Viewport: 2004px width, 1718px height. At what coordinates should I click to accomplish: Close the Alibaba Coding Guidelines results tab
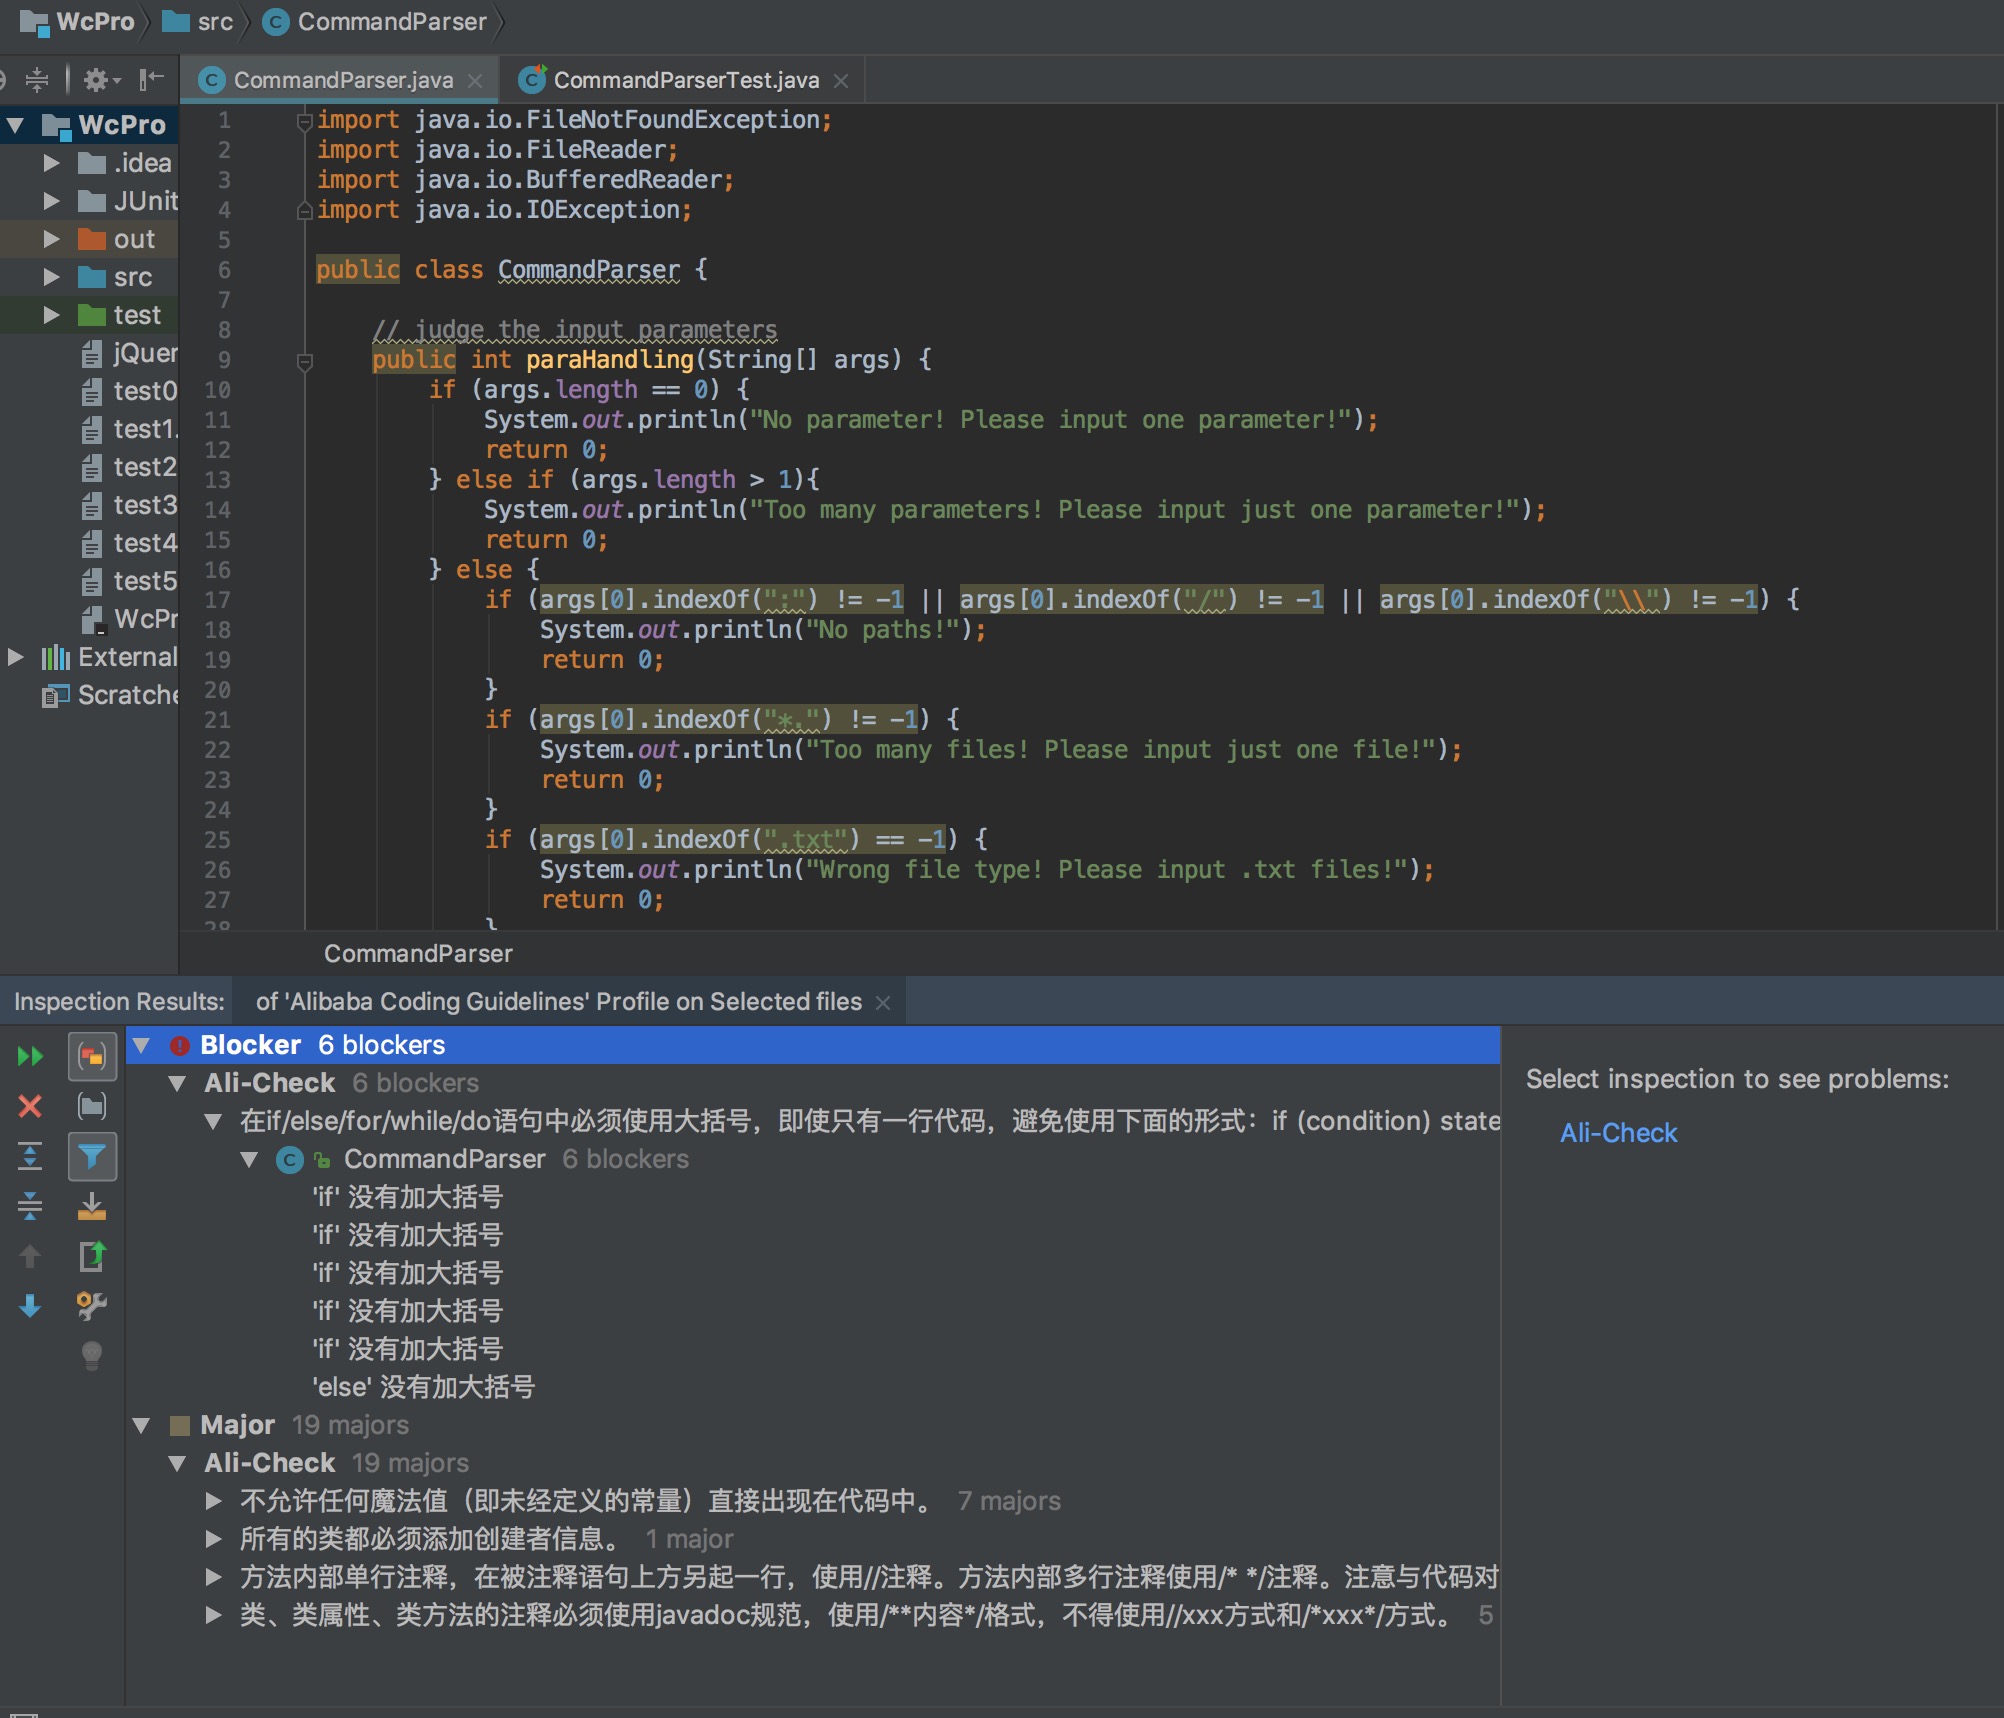pos(883,1002)
